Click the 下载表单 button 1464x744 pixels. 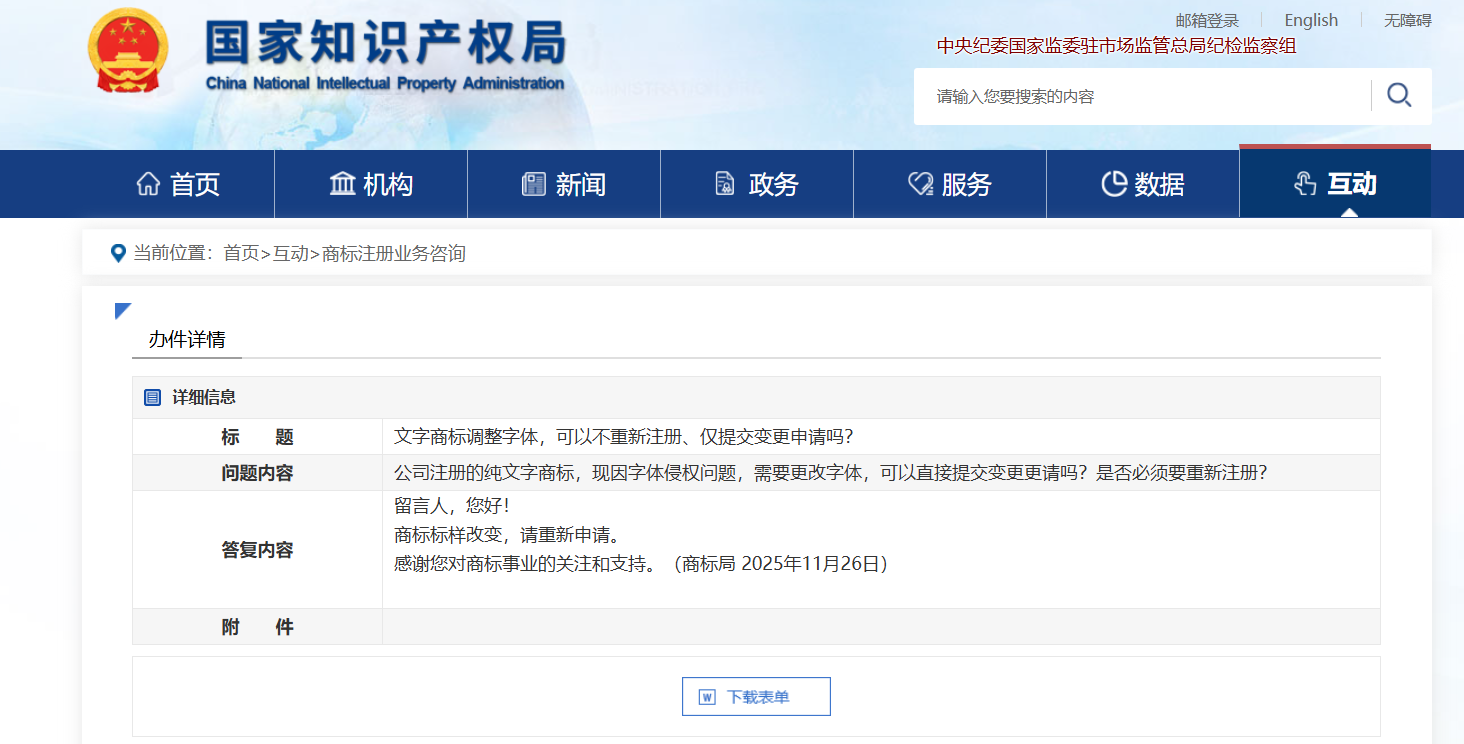(x=756, y=697)
